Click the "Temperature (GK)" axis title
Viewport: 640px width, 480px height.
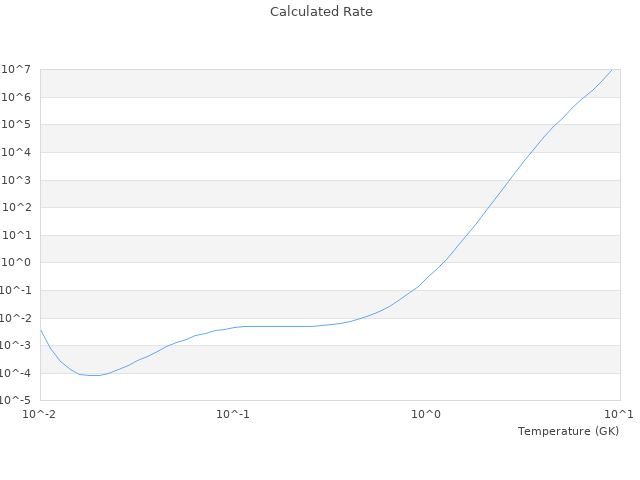coord(568,431)
